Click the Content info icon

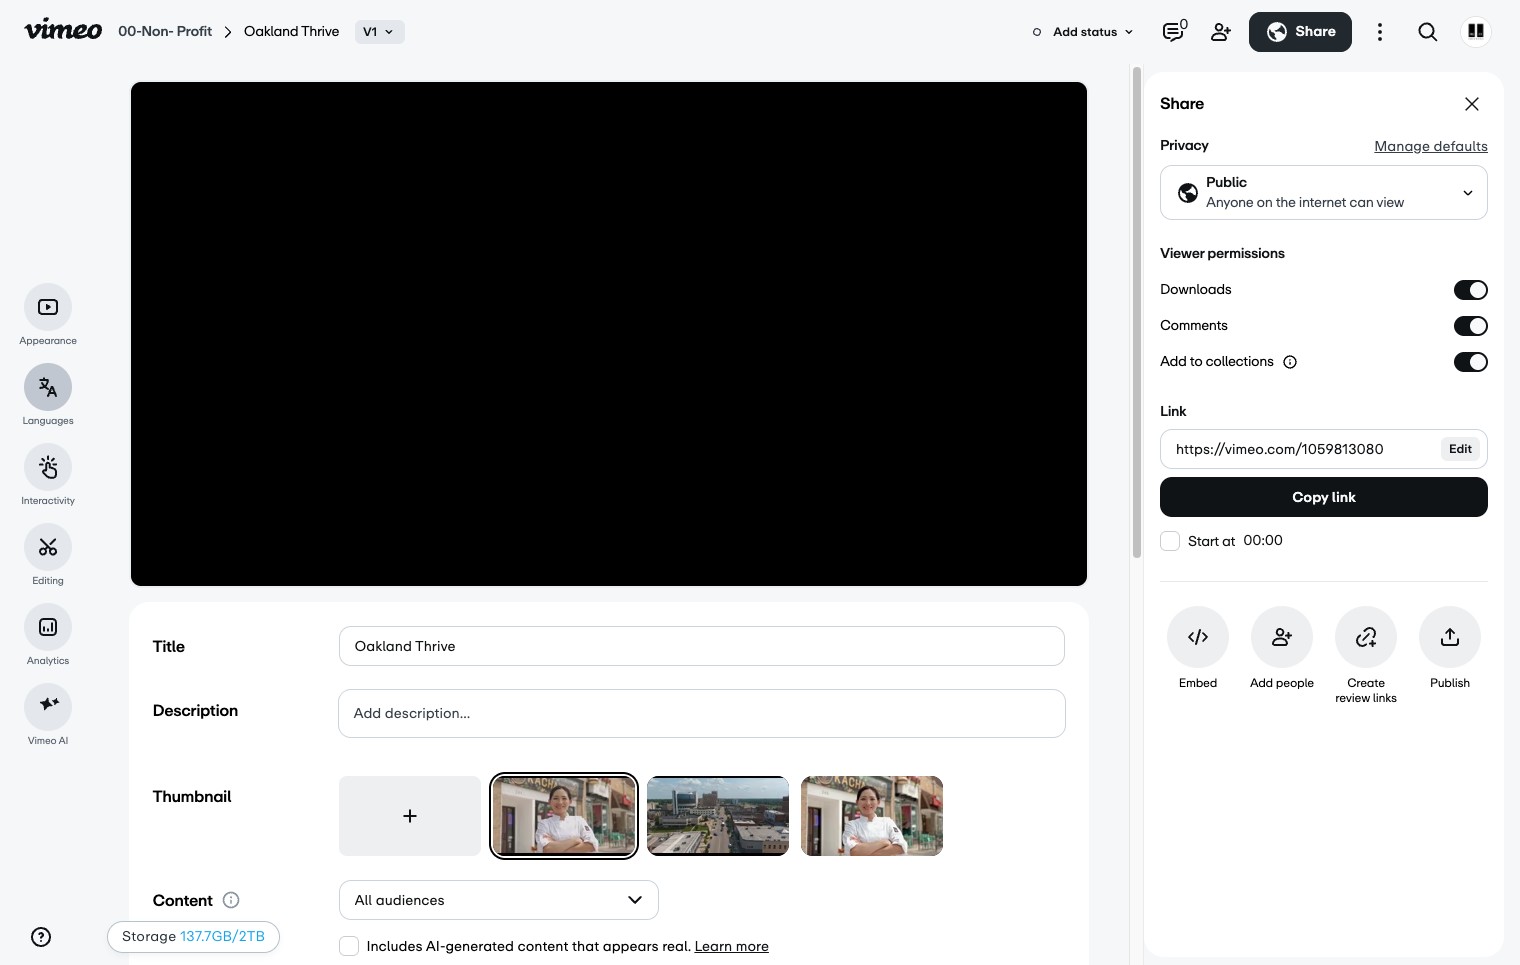click(x=231, y=900)
